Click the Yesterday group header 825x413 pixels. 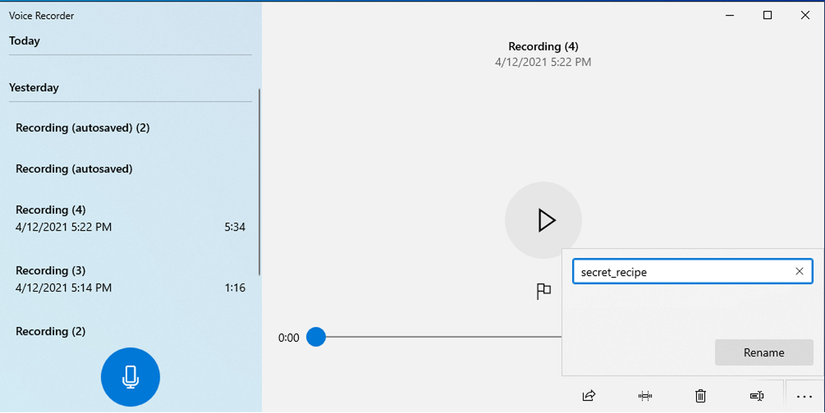coord(34,87)
